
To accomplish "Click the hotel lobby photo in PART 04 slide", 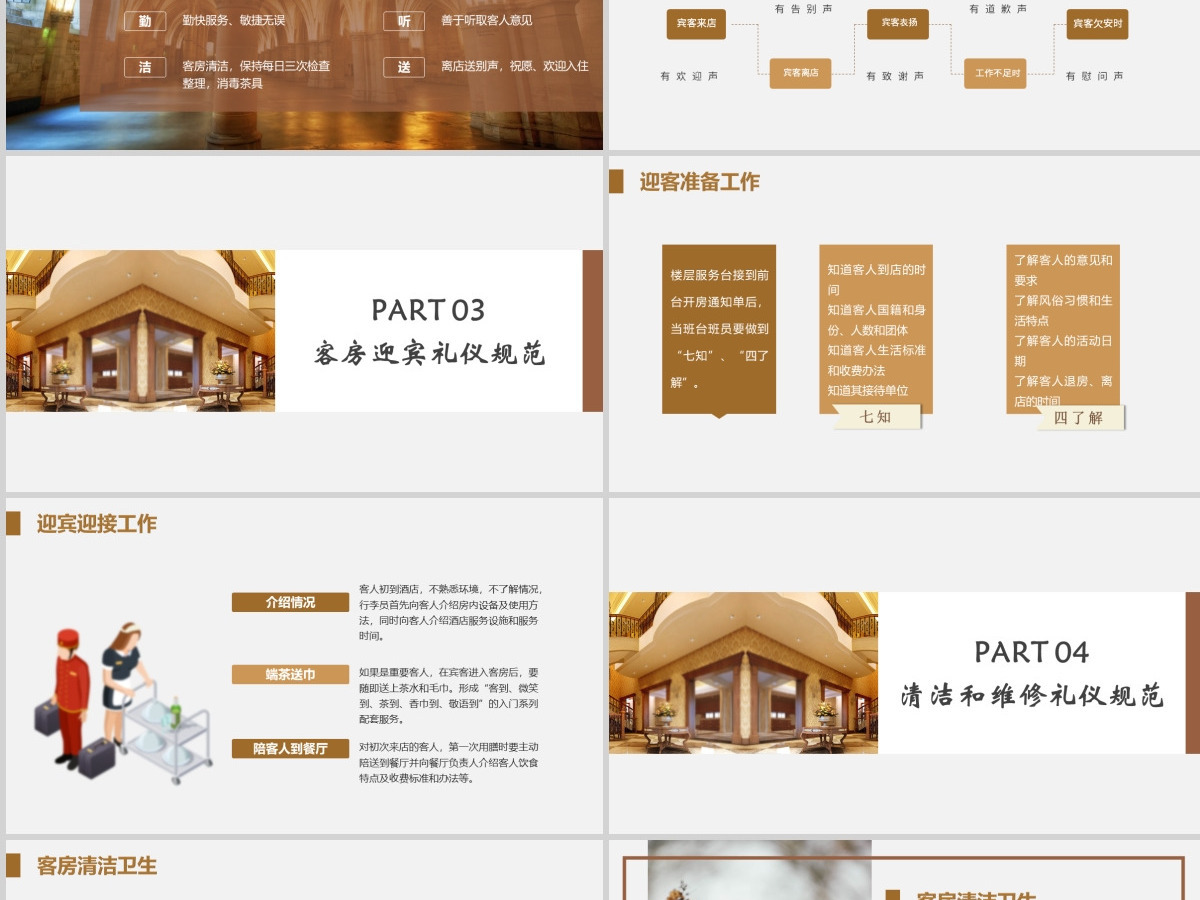I will pyautogui.click(x=743, y=673).
